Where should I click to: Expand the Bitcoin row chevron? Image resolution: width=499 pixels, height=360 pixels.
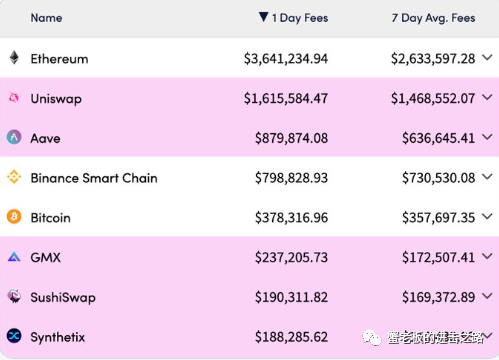coord(487,217)
